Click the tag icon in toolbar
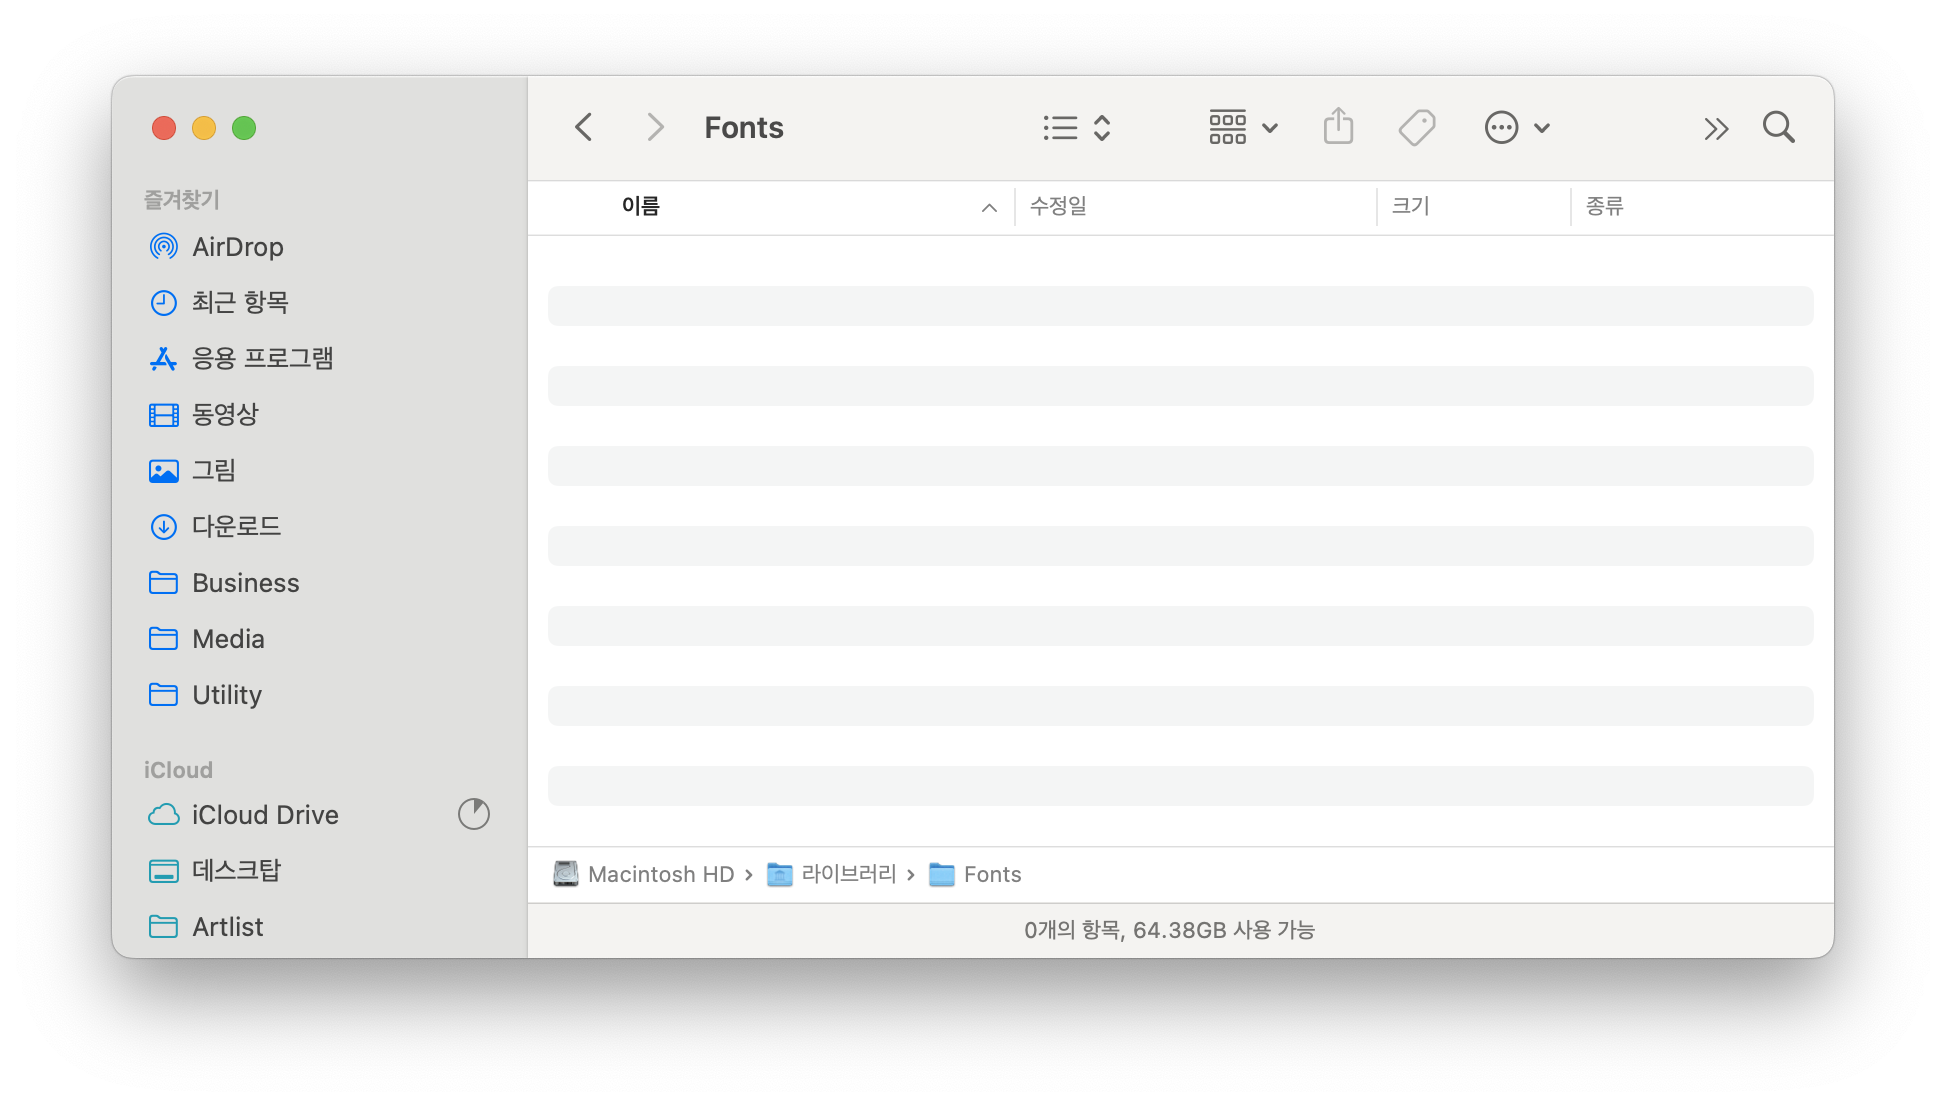 tap(1416, 128)
